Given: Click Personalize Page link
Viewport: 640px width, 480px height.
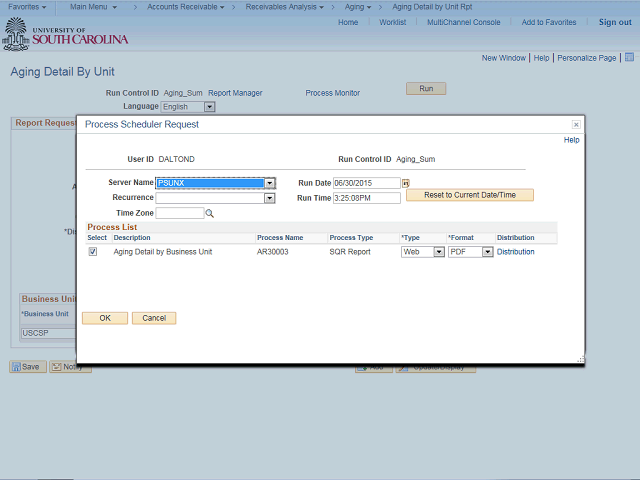Looking at the screenshot, I should point(587,58).
